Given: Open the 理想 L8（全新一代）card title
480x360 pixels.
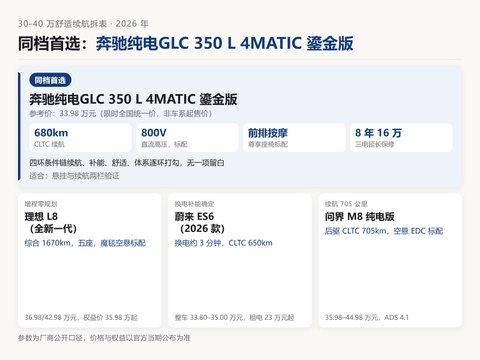Looking at the screenshot, I should 51,222.
